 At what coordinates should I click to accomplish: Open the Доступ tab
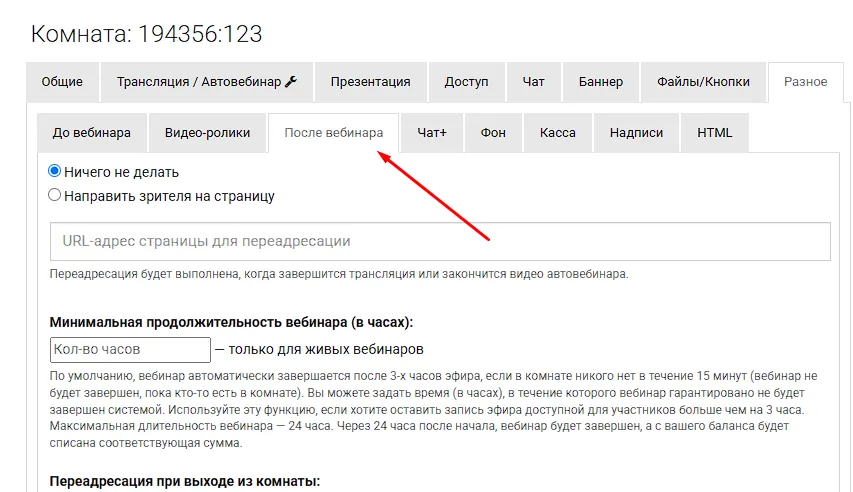(466, 82)
